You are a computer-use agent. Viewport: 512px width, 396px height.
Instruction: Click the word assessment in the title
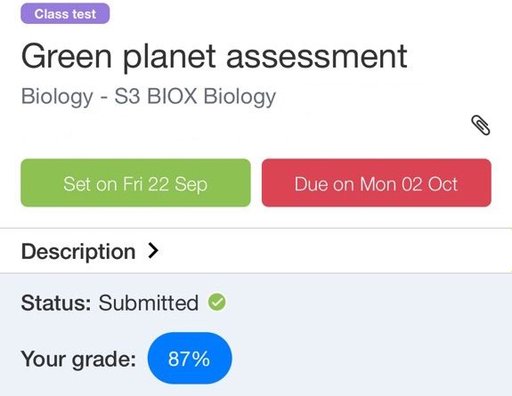tap(317, 57)
